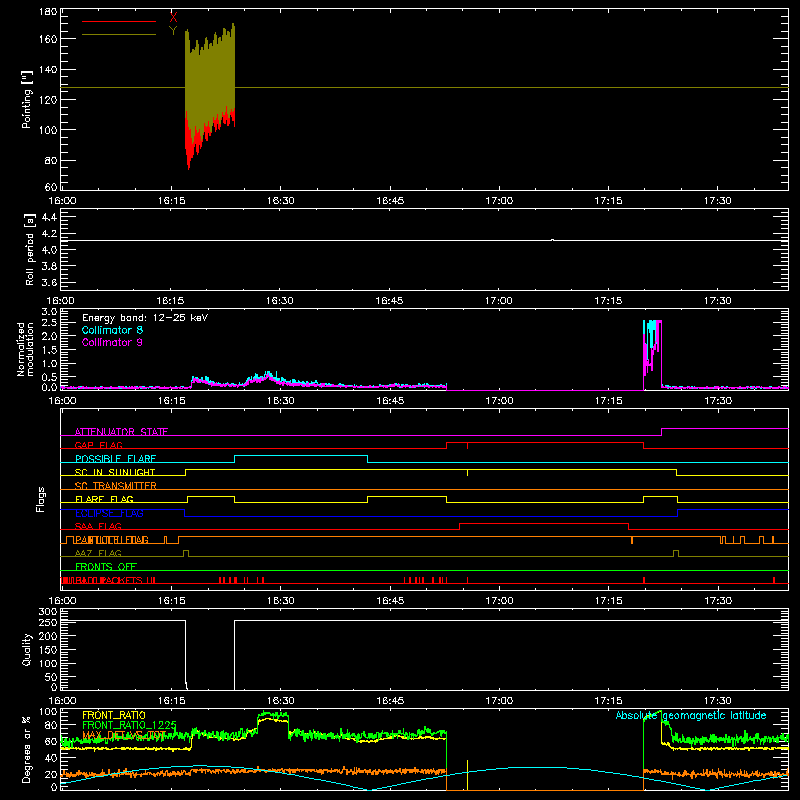Click the modulation spike near 17:20
The width and height of the screenshot is (800, 800).
point(652,355)
